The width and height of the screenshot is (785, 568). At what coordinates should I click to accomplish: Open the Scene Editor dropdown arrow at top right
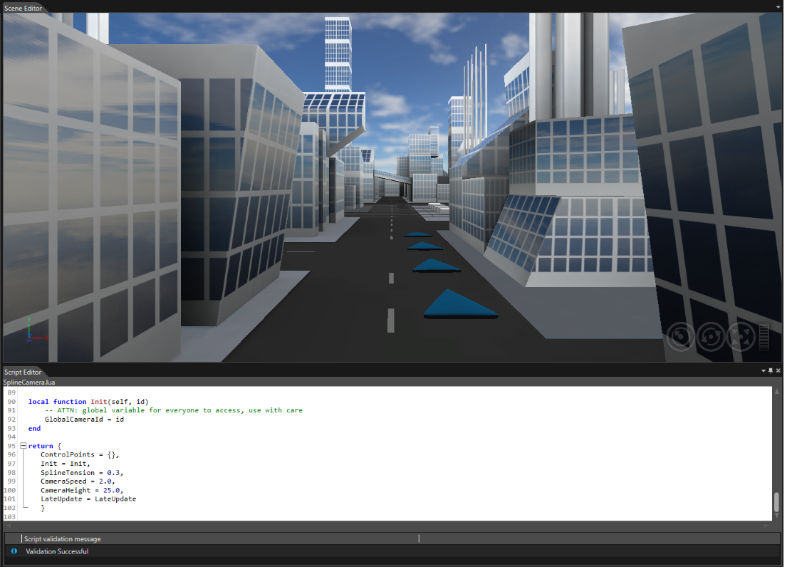(778, 7)
